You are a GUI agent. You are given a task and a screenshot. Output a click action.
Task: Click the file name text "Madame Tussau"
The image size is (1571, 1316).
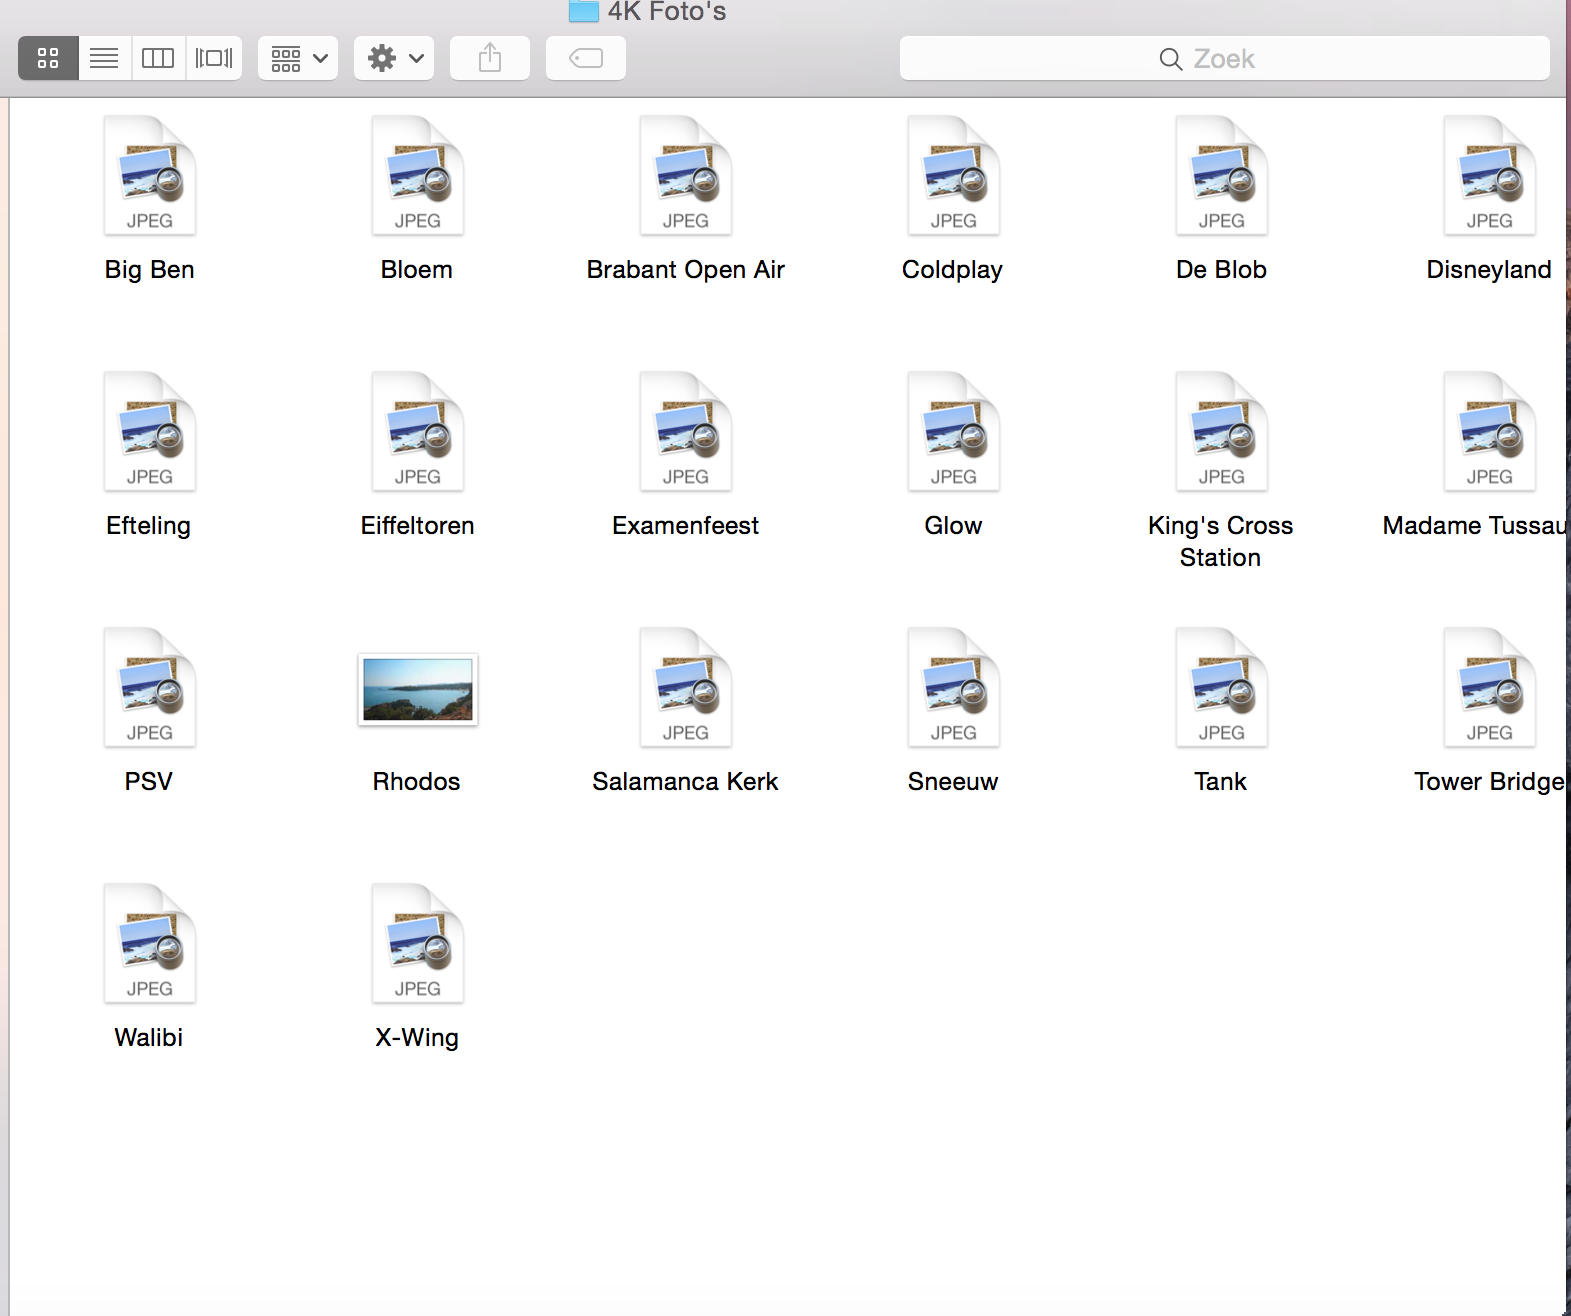1475,526
